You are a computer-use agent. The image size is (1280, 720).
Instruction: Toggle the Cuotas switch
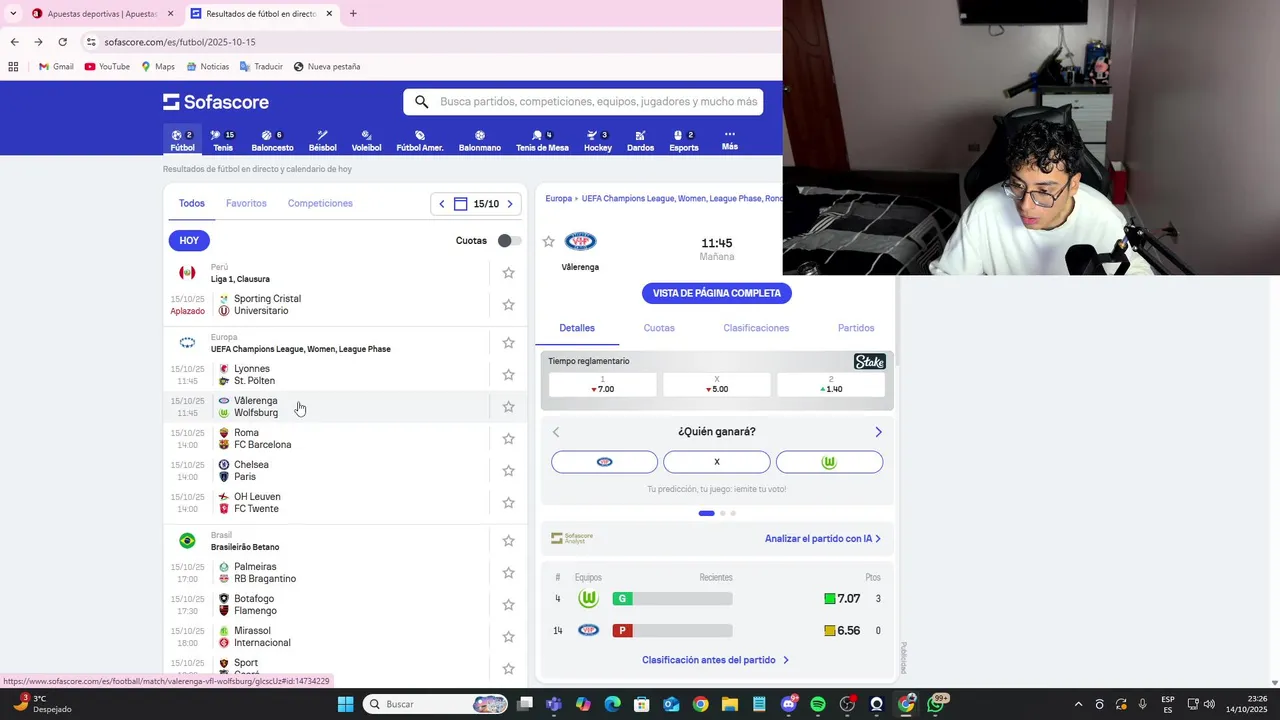click(509, 241)
